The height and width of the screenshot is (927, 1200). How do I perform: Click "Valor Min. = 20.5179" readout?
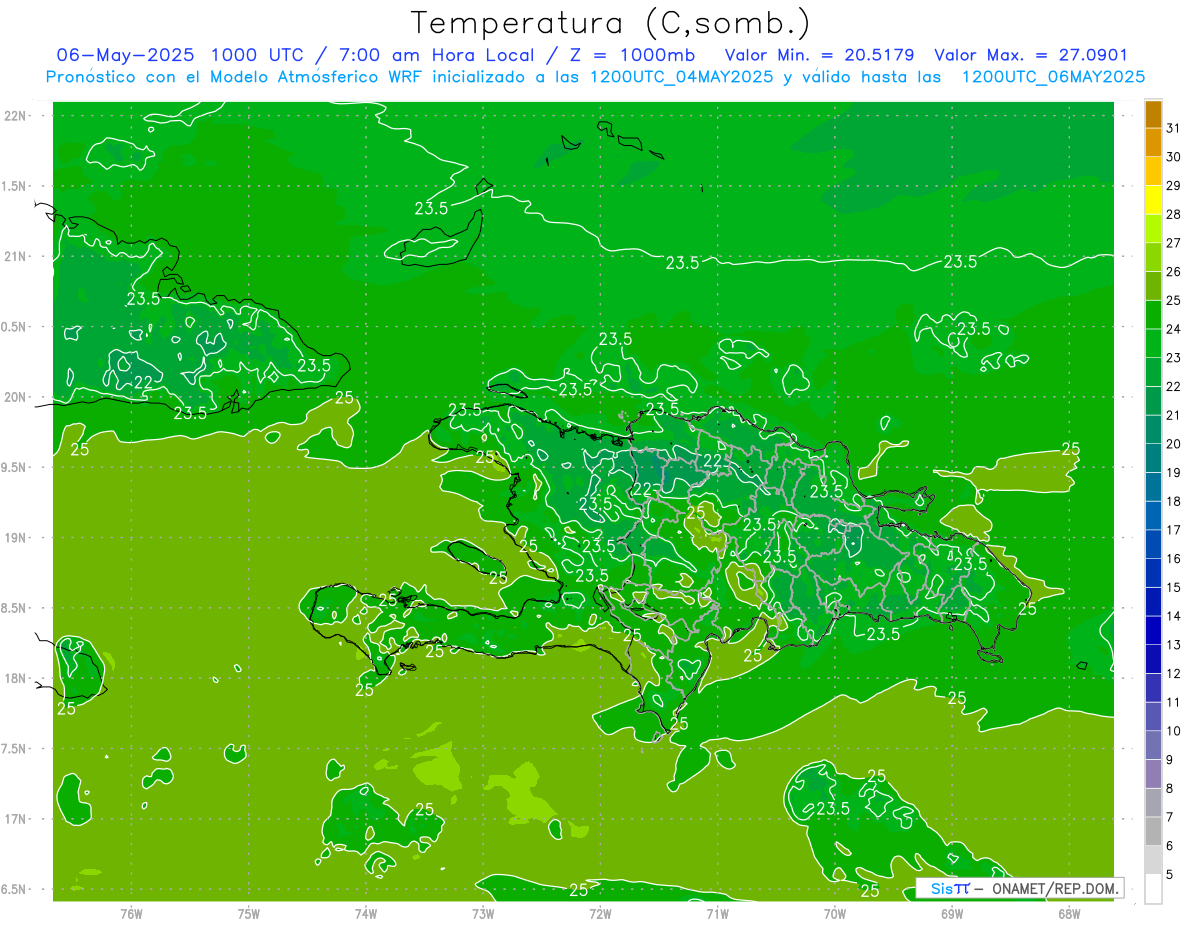[820, 55]
